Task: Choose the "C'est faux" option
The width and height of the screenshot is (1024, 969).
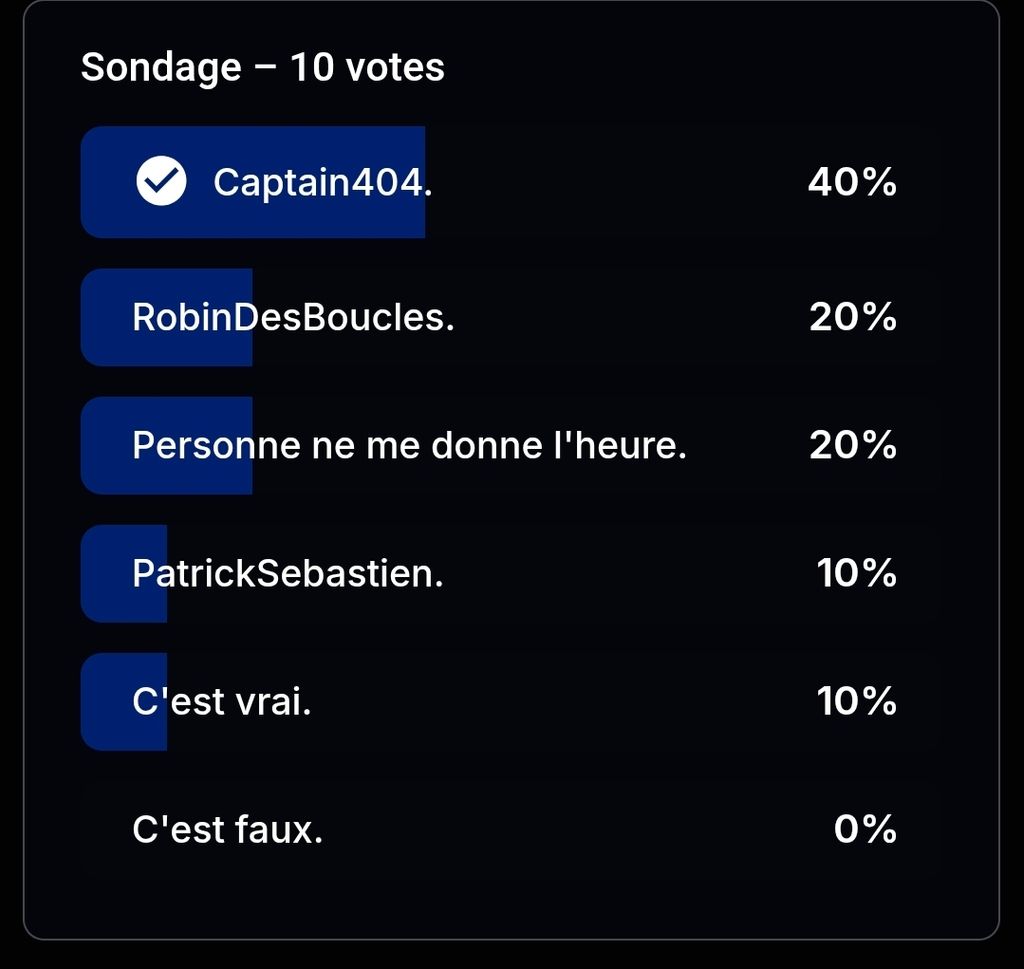Action: (227, 830)
